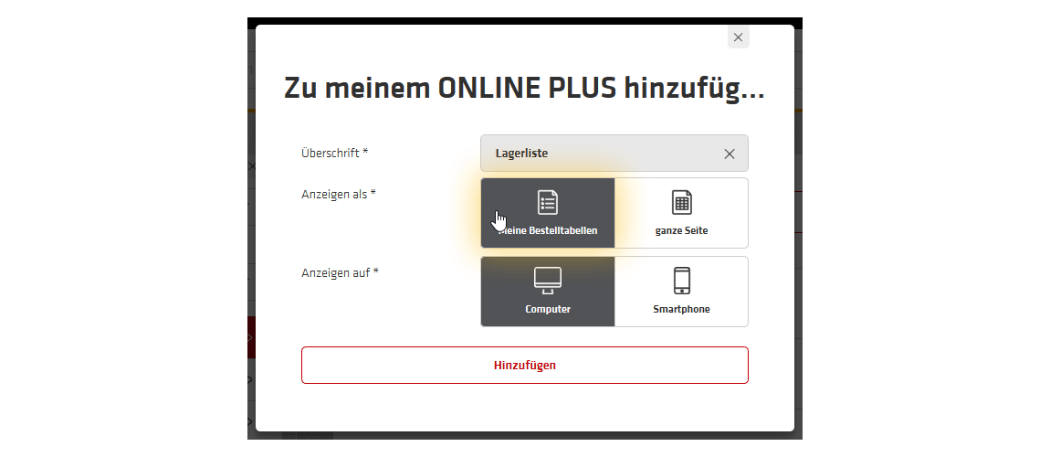Select the Meine Bestelltabellen display option
This screenshot has height=457, width=1050.
click(548, 213)
